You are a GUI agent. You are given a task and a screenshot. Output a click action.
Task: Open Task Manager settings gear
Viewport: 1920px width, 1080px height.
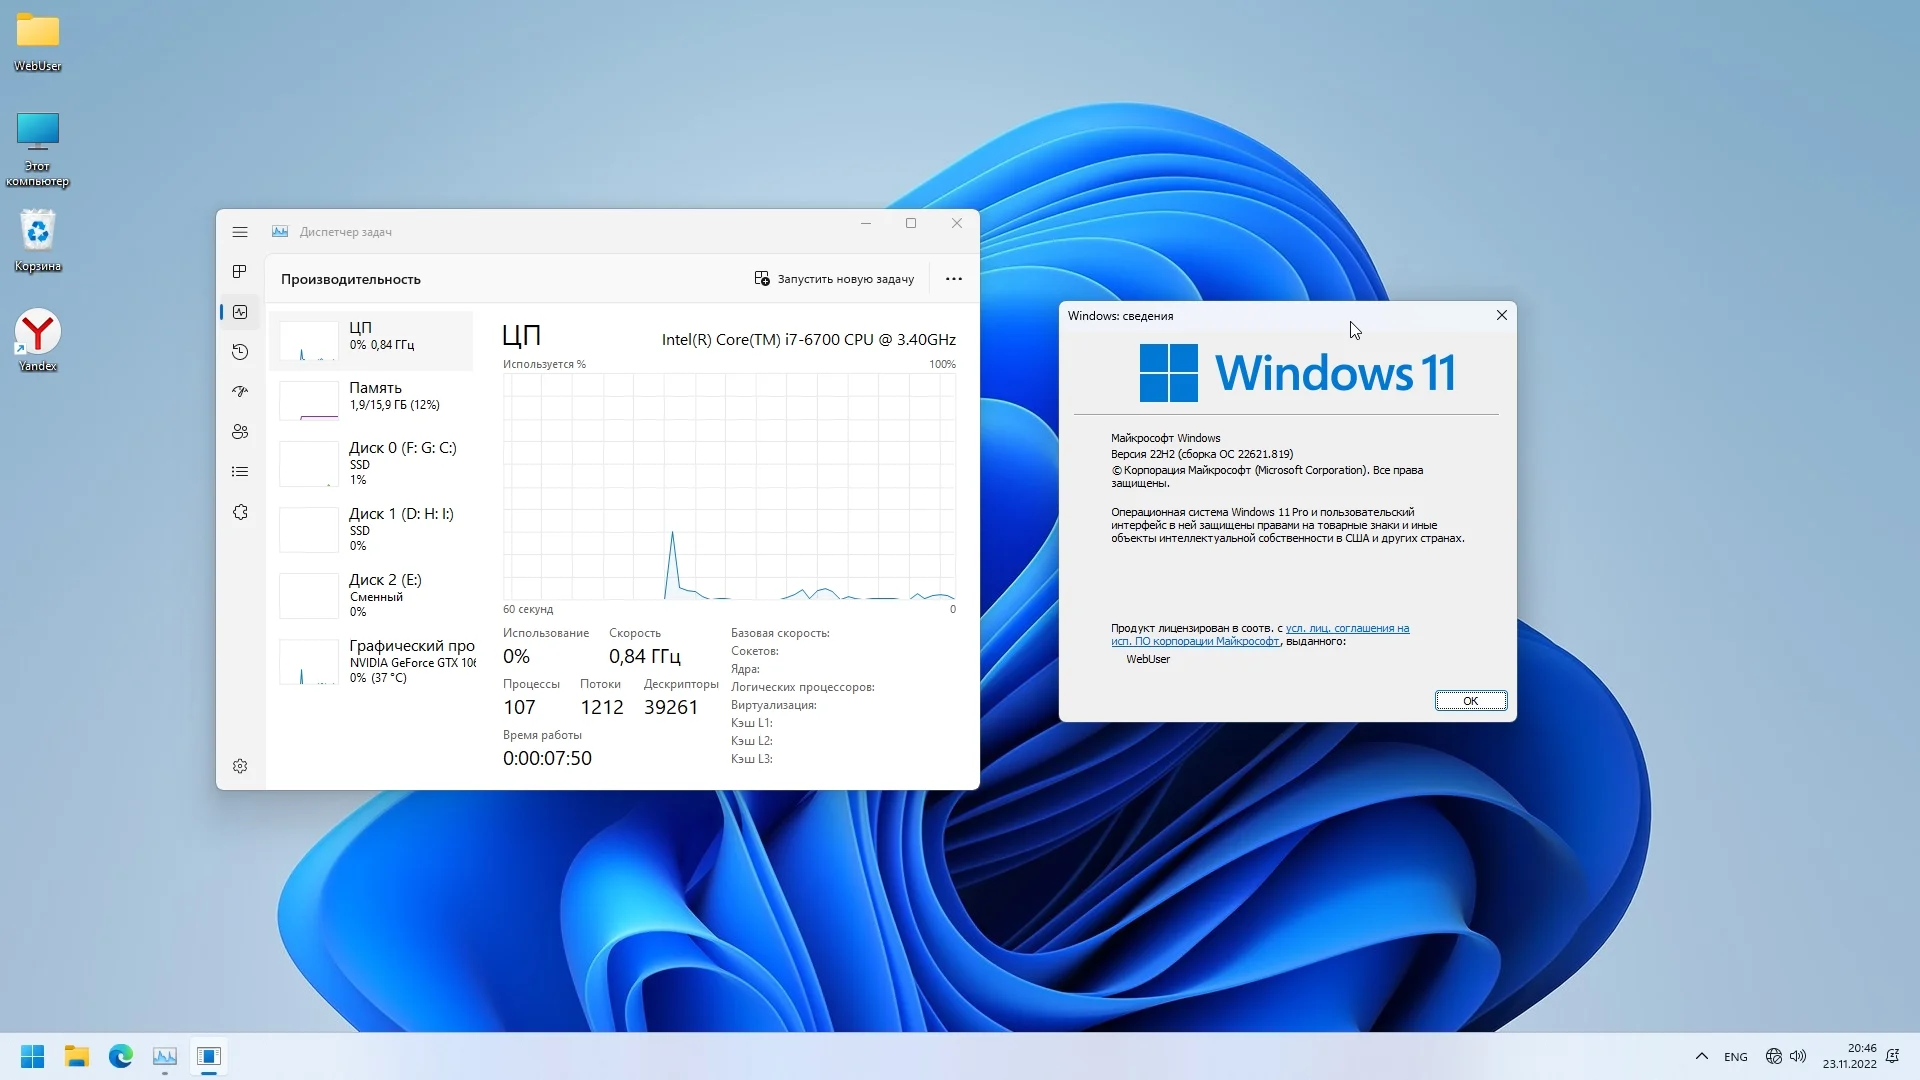pyautogui.click(x=240, y=766)
